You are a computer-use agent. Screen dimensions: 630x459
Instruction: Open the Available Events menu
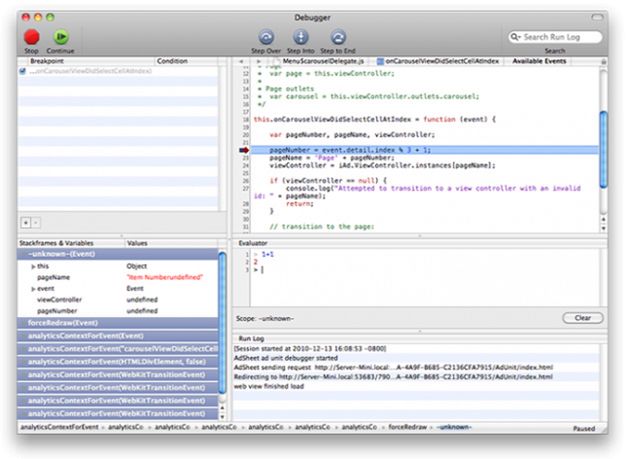(539, 61)
